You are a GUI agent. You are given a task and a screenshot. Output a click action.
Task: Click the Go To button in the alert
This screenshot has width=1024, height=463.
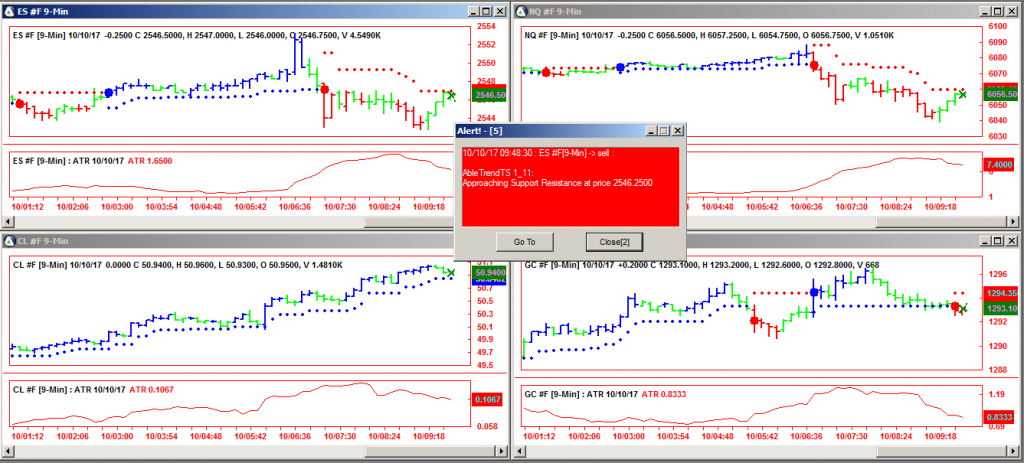(524, 242)
